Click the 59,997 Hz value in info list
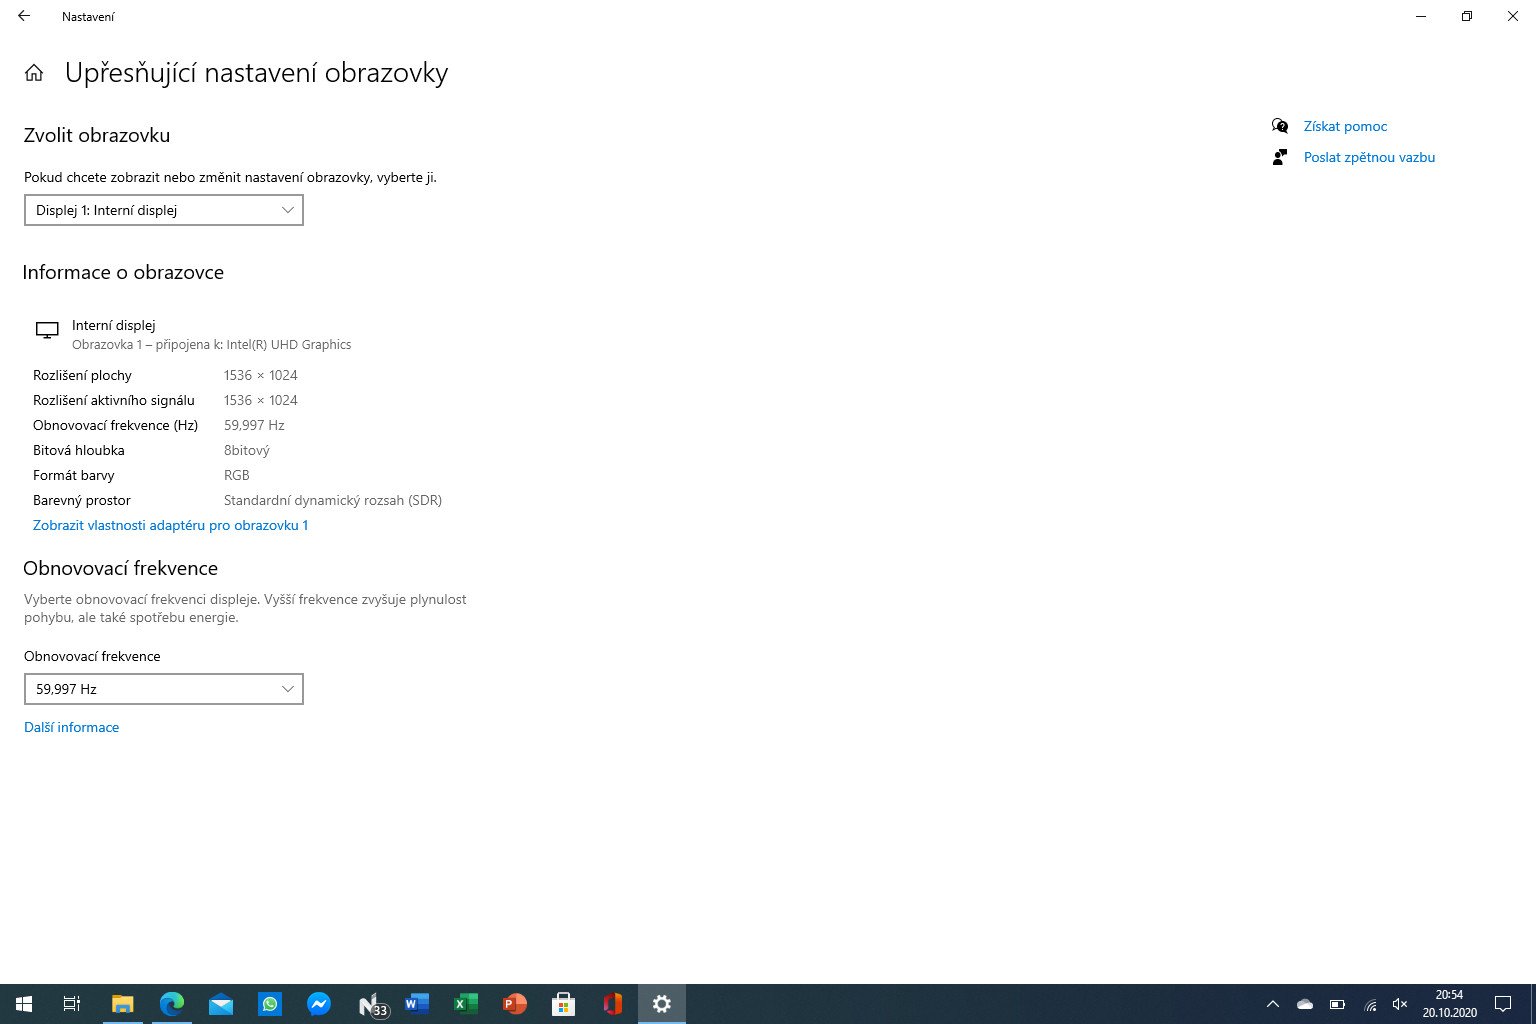This screenshot has height=1024, width=1536. 254,425
